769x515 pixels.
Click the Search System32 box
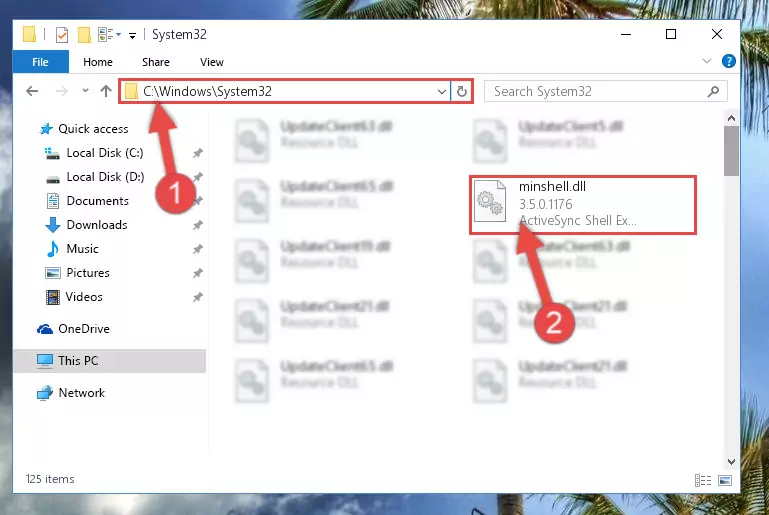point(605,91)
